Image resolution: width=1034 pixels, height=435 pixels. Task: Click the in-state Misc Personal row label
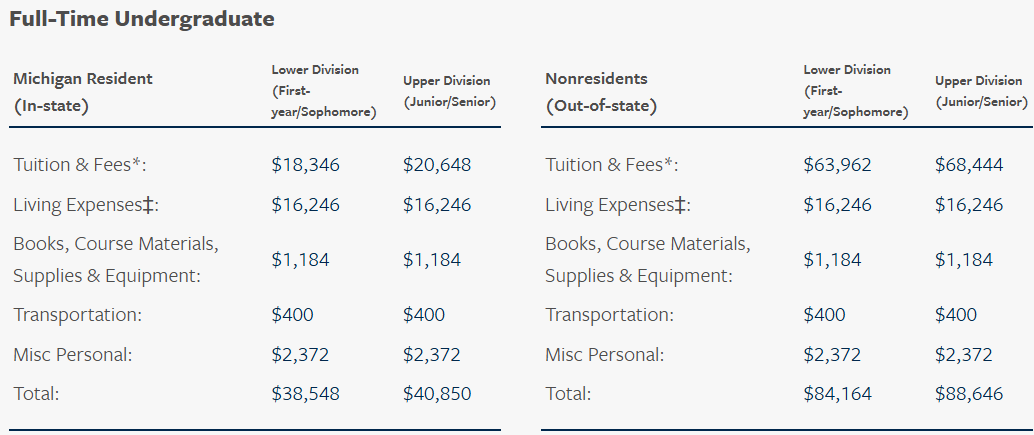click(x=73, y=354)
